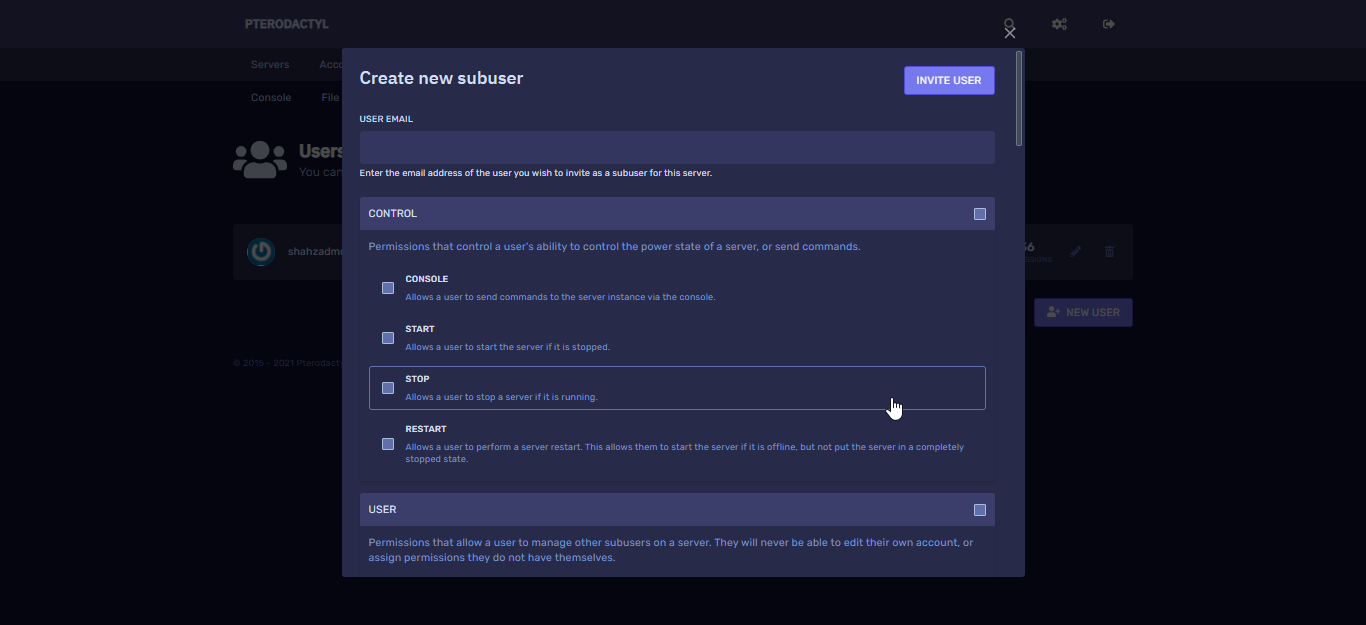The width and height of the screenshot is (1366, 625).
Task: Click the NEW USER button
Action: click(x=1083, y=312)
